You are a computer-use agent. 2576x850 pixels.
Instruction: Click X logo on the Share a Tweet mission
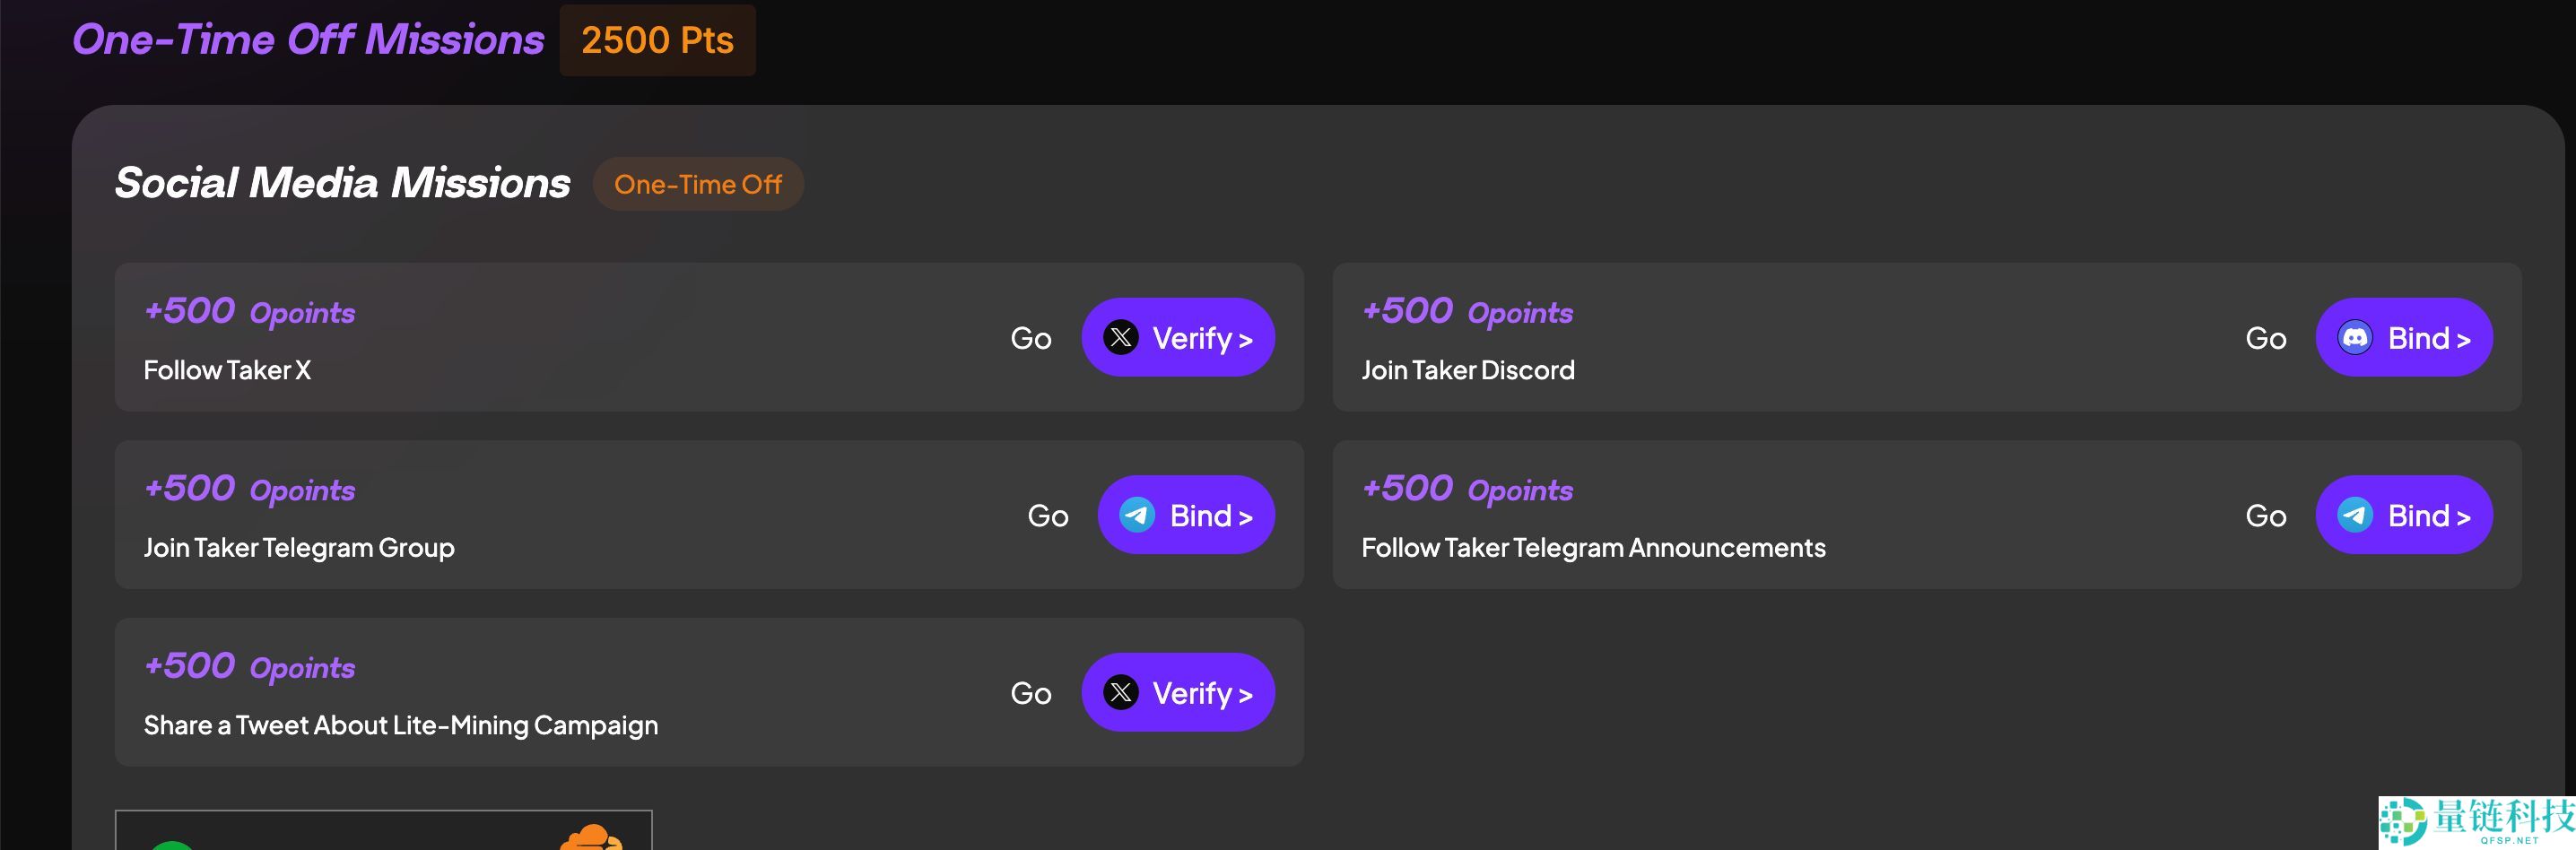[x=1120, y=692]
